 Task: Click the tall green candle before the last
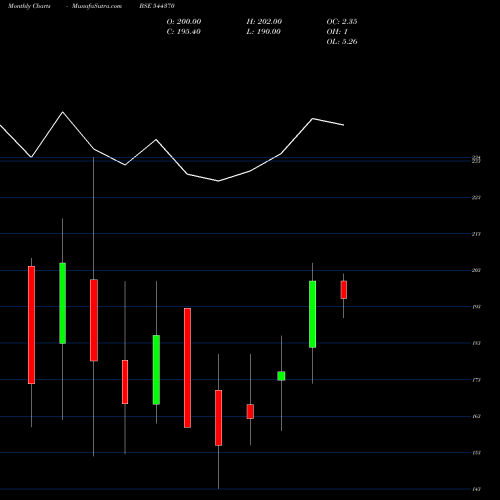tap(312, 314)
